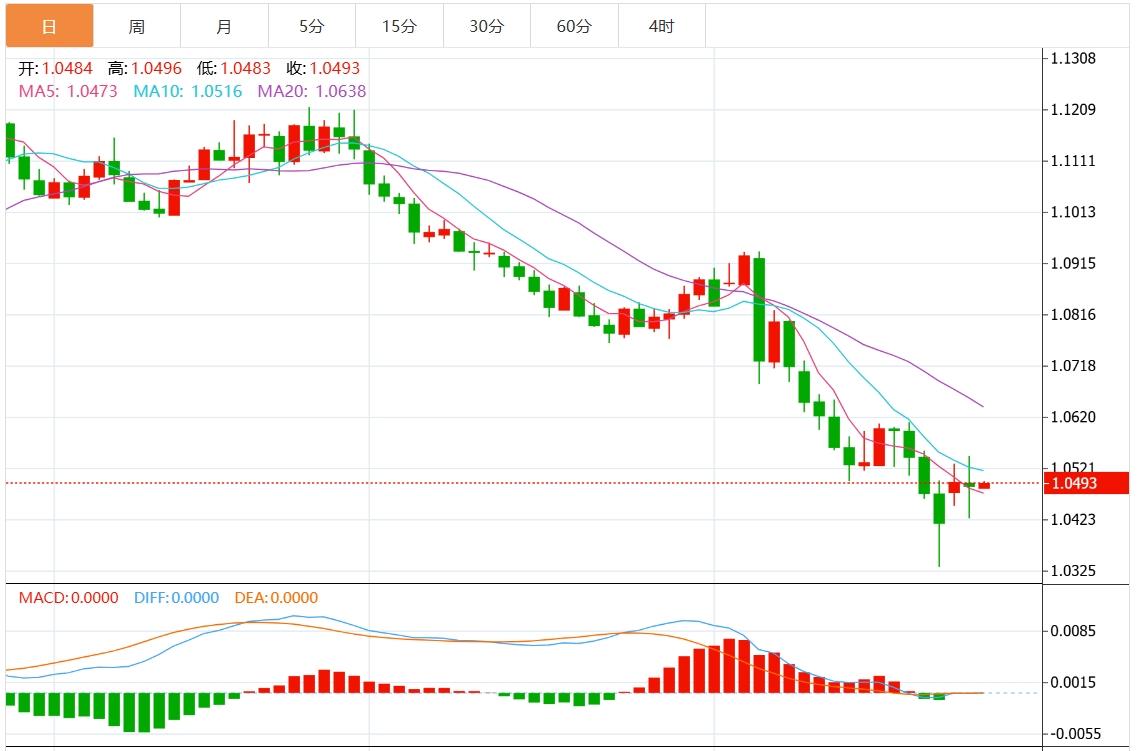Click the MA10: 1.0516 indicator label
Image resolution: width=1139 pixels, height=751 pixels.
tap(187, 91)
